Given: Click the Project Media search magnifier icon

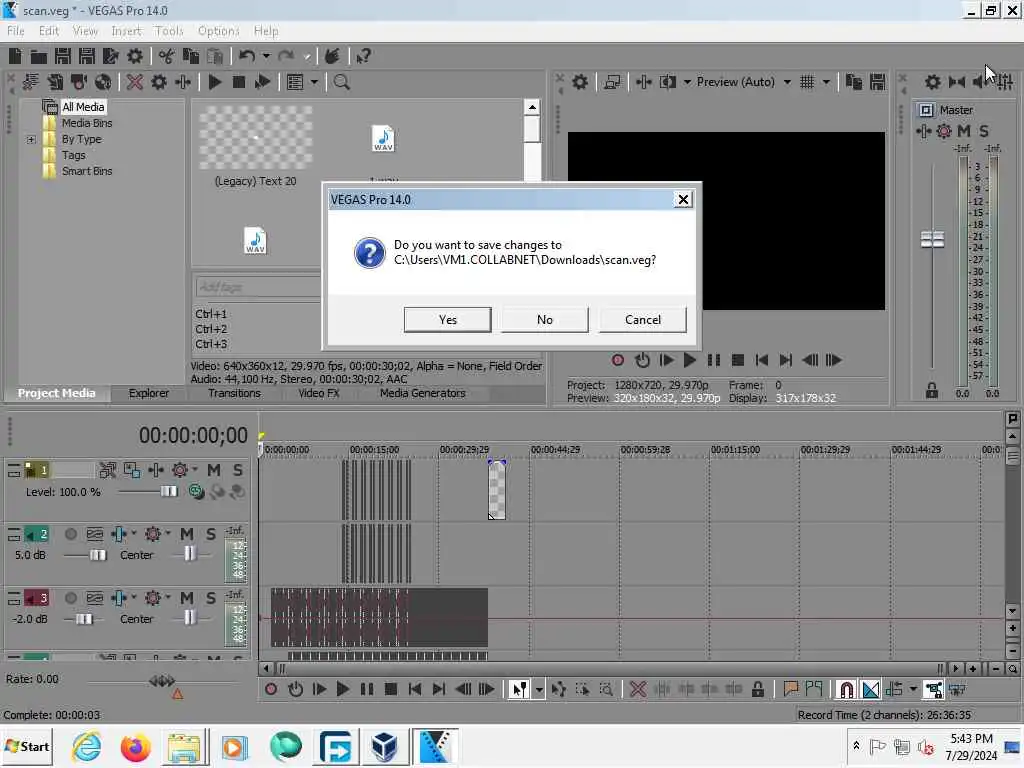Looking at the screenshot, I should 341,82.
